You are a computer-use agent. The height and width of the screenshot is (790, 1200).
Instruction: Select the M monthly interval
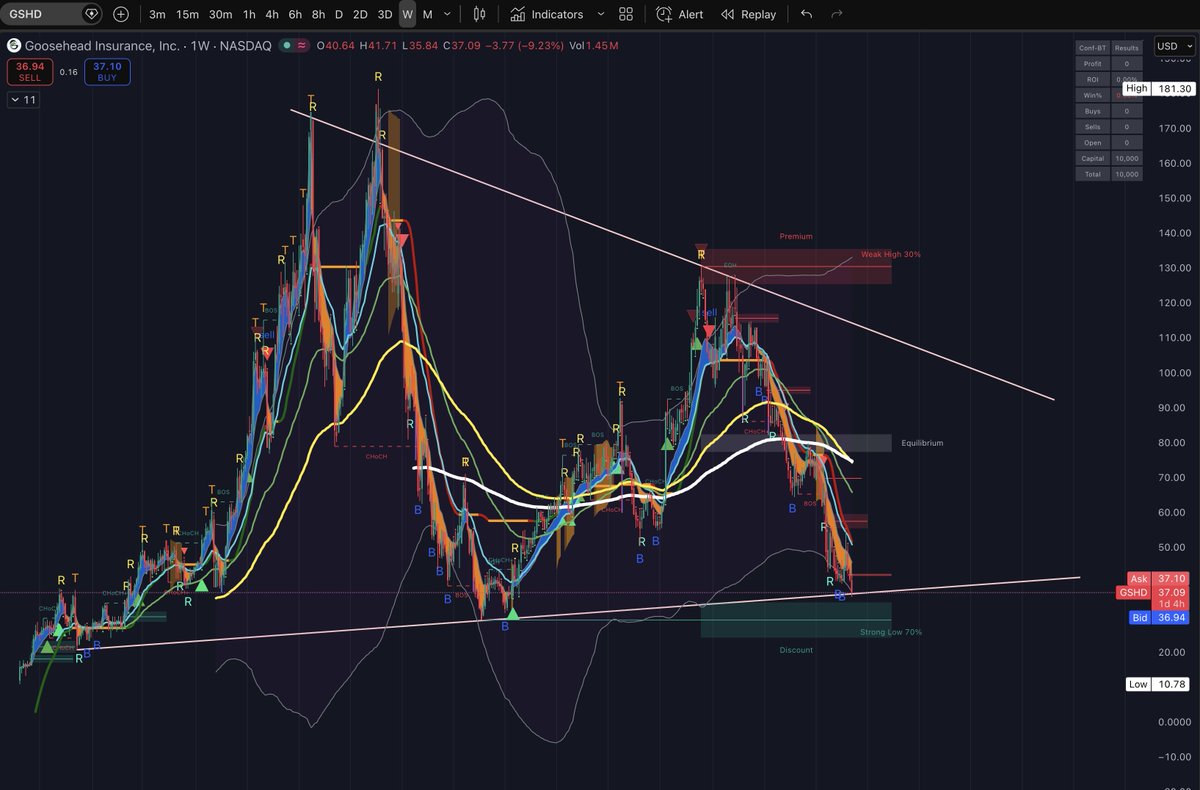(x=427, y=14)
